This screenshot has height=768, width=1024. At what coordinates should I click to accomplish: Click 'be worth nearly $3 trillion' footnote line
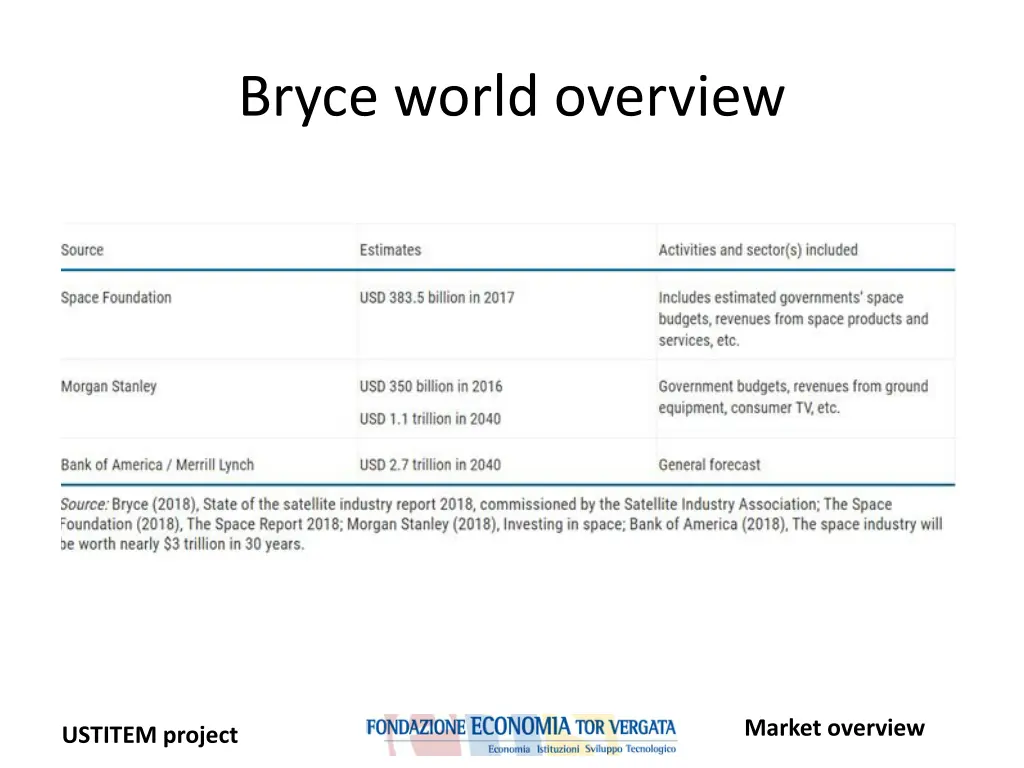pos(183,544)
